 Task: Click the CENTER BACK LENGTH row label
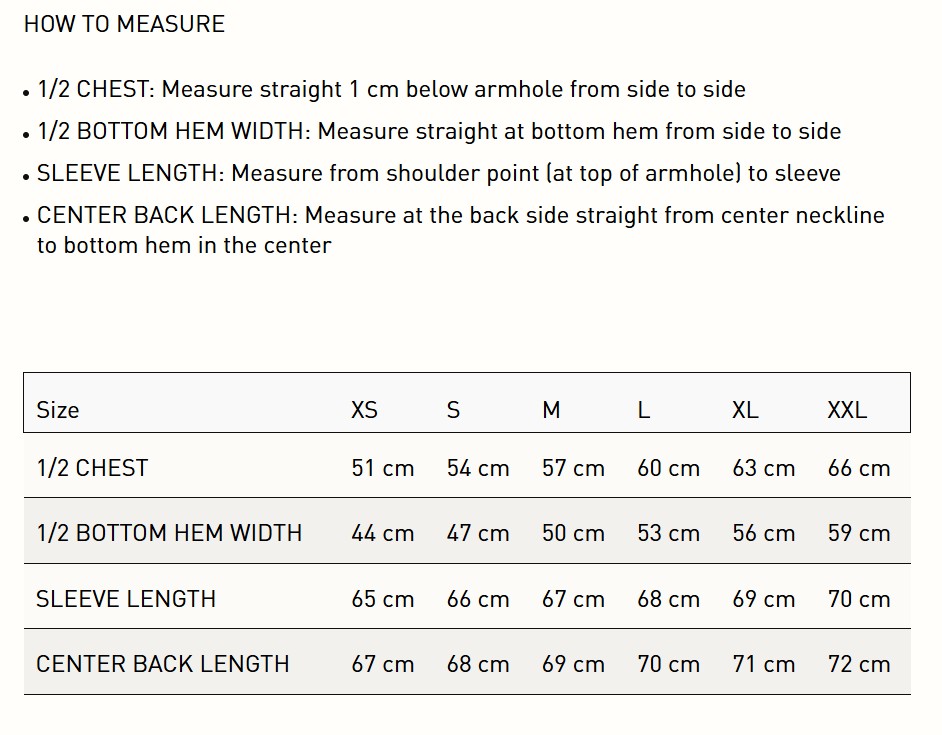coord(163,664)
